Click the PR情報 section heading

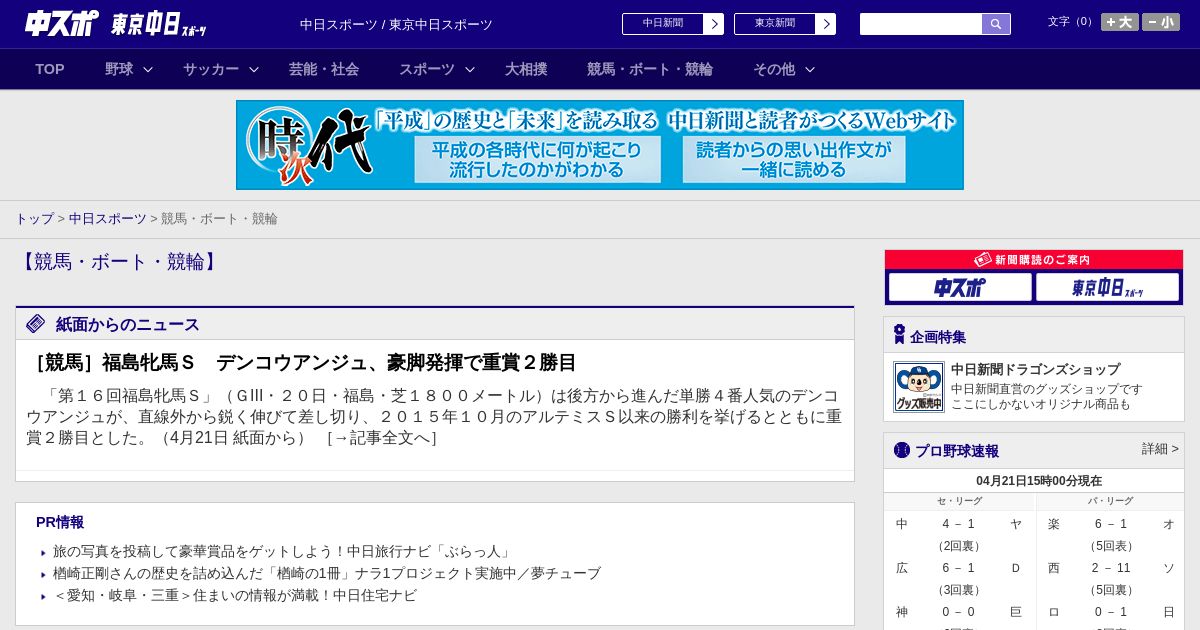(x=60, y=522)
